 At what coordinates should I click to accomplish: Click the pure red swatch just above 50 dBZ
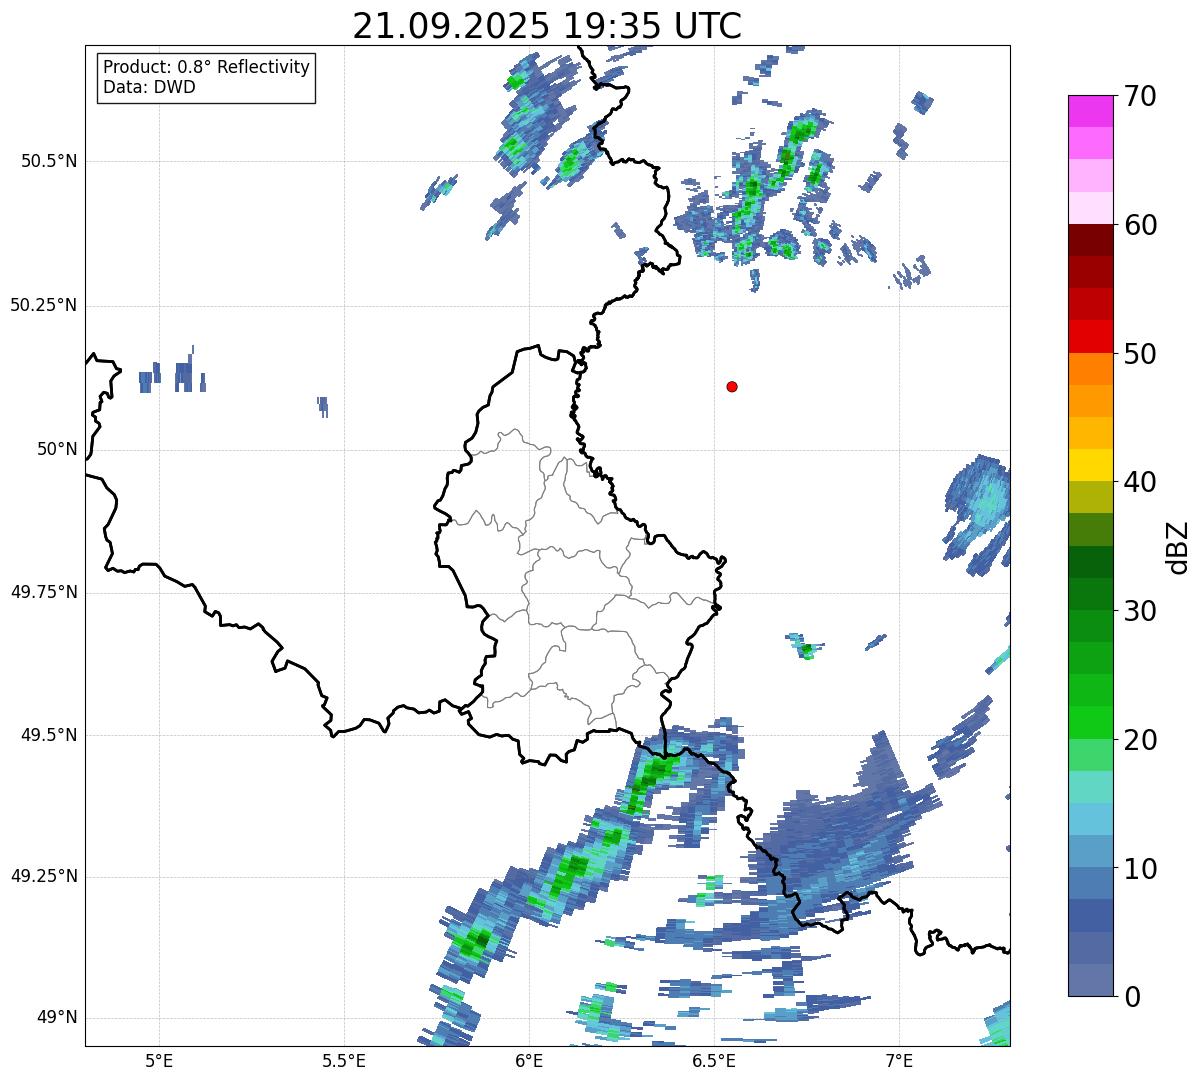click(1090, 337)
